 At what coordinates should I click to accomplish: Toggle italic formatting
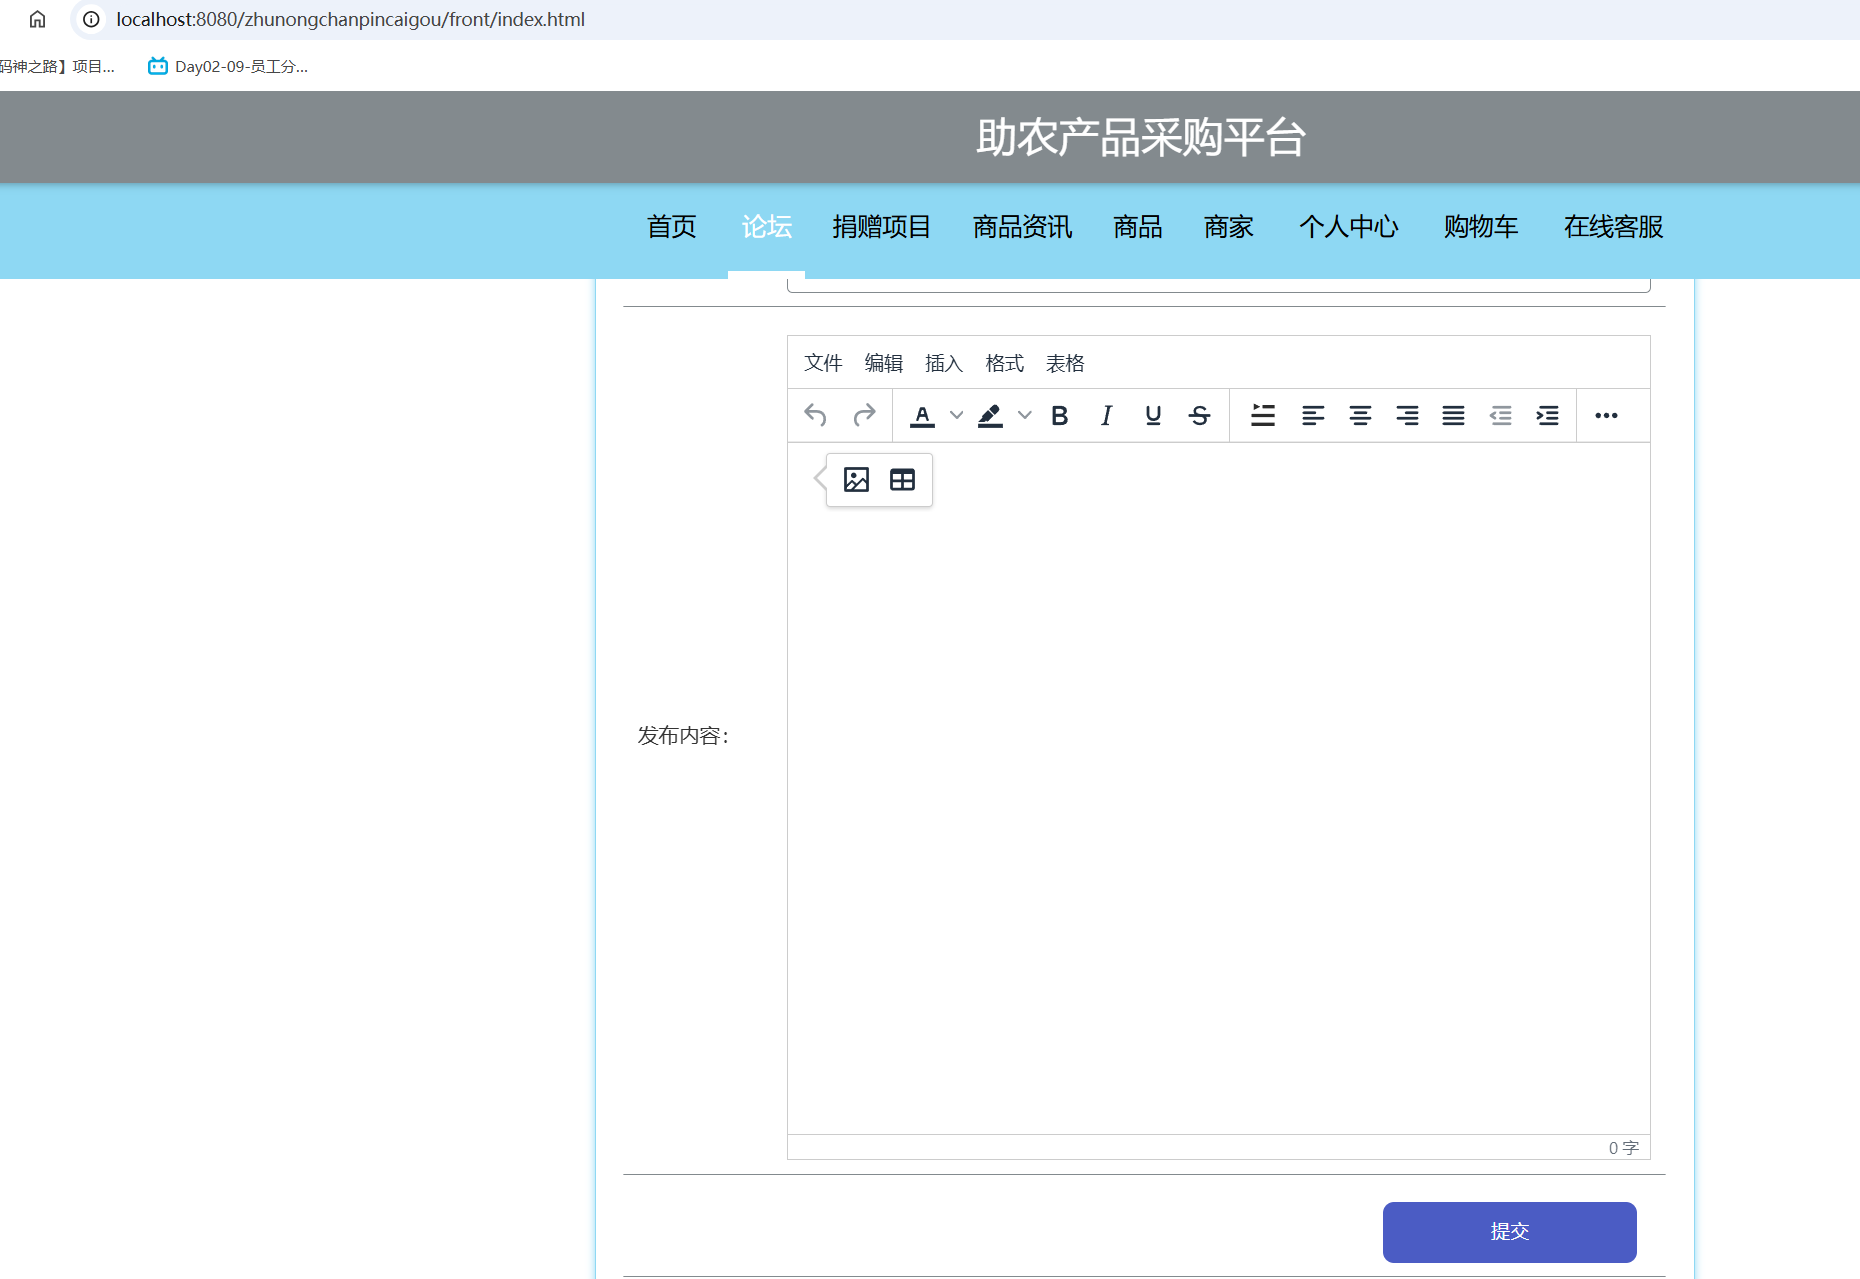click(x=1106, y=415)
